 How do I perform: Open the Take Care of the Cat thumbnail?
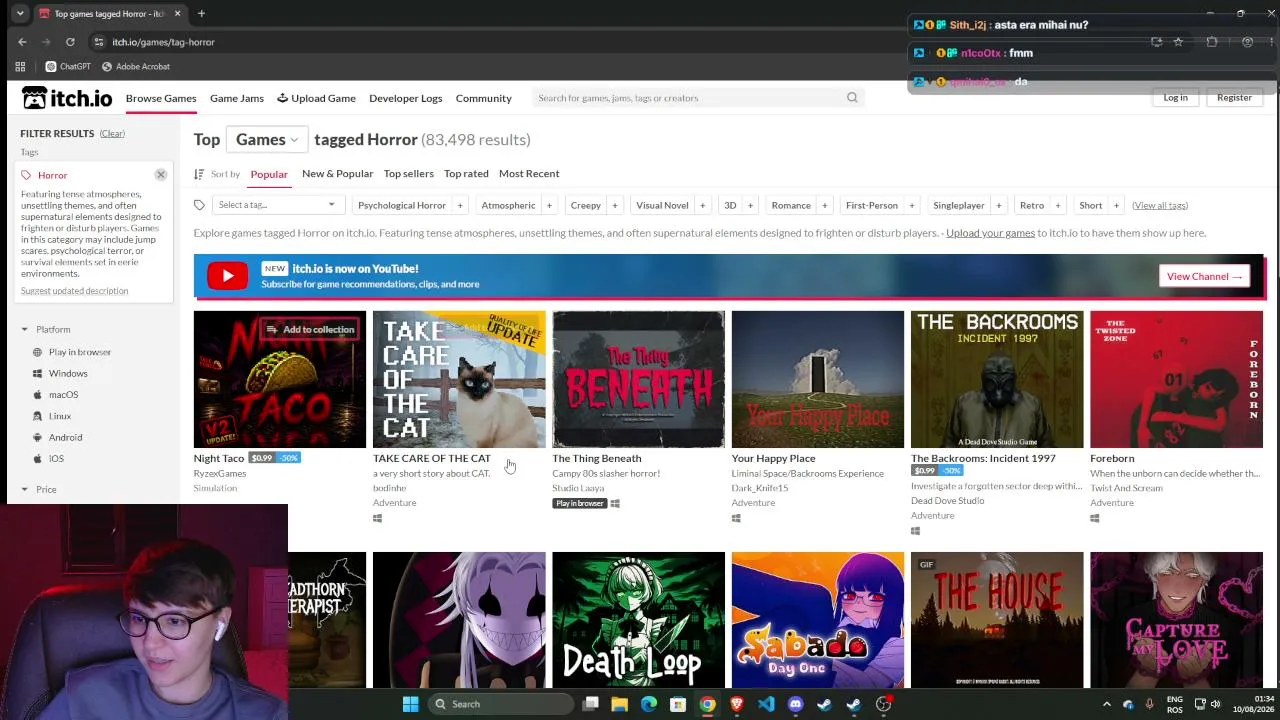click(x=459, y=379)
